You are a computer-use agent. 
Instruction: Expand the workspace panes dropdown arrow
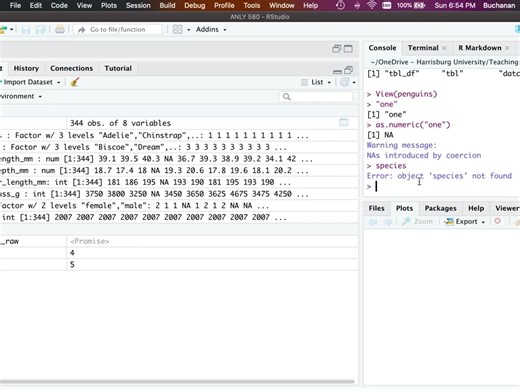point(189,30)
